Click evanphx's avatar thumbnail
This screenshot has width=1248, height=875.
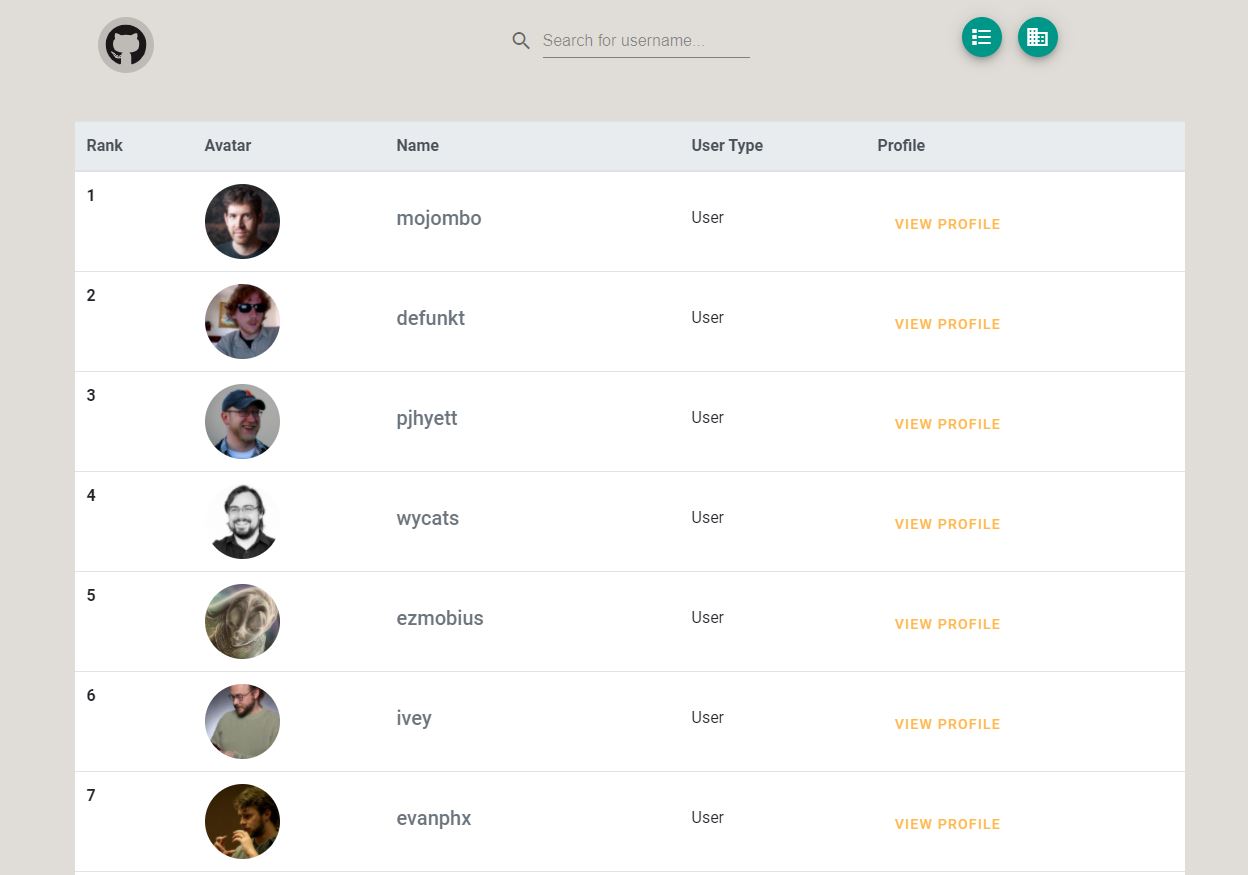coord(242,821)
